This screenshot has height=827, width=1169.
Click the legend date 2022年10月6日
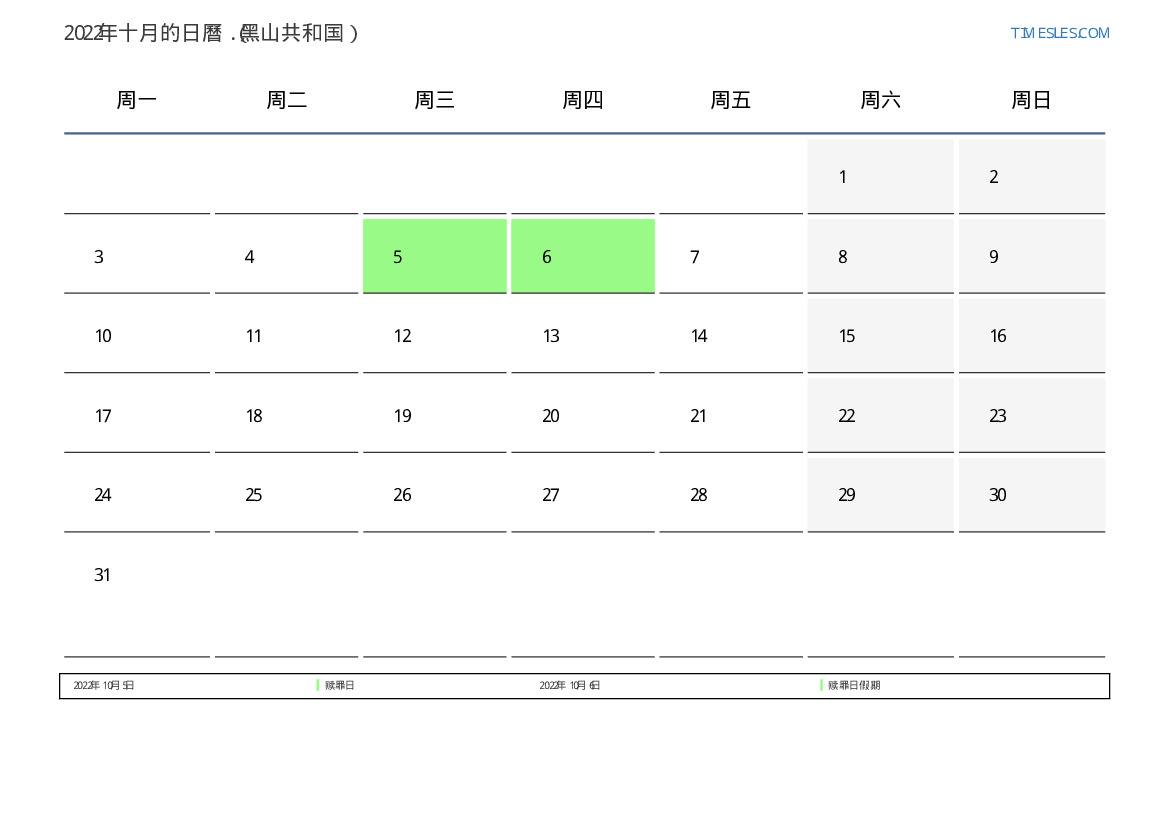pos(570,686)
